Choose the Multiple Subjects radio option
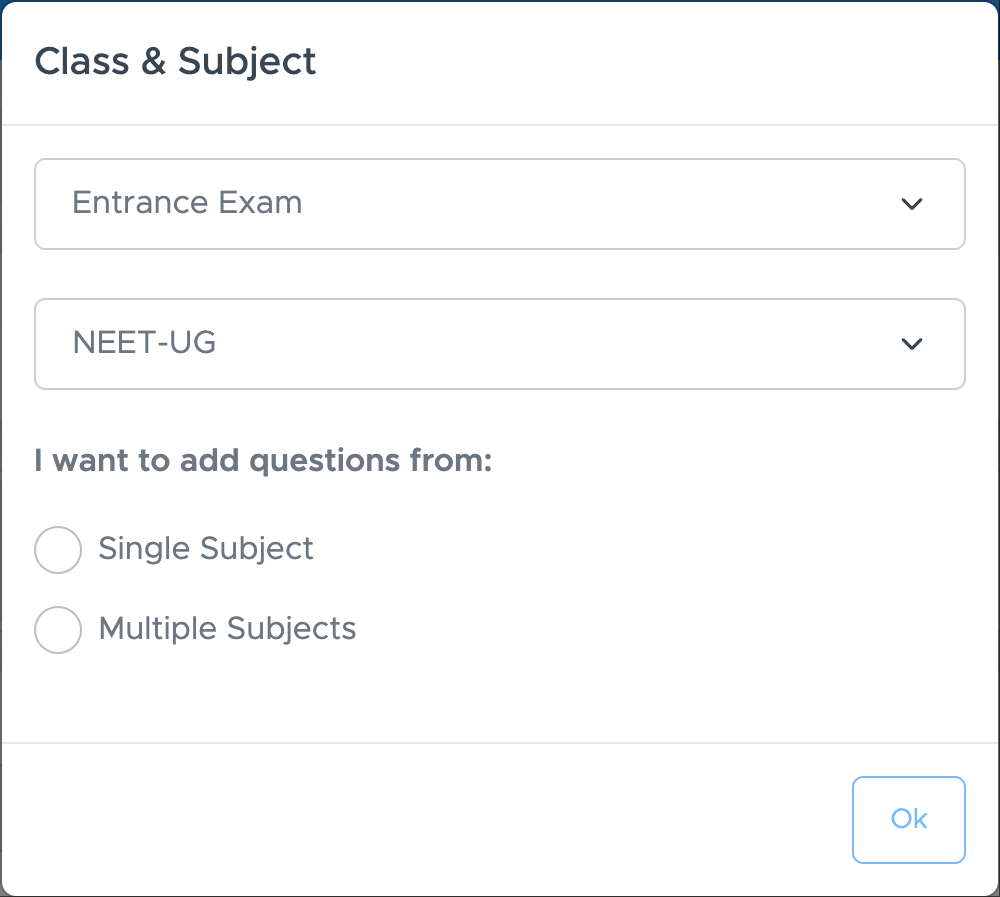 [58, 630]
